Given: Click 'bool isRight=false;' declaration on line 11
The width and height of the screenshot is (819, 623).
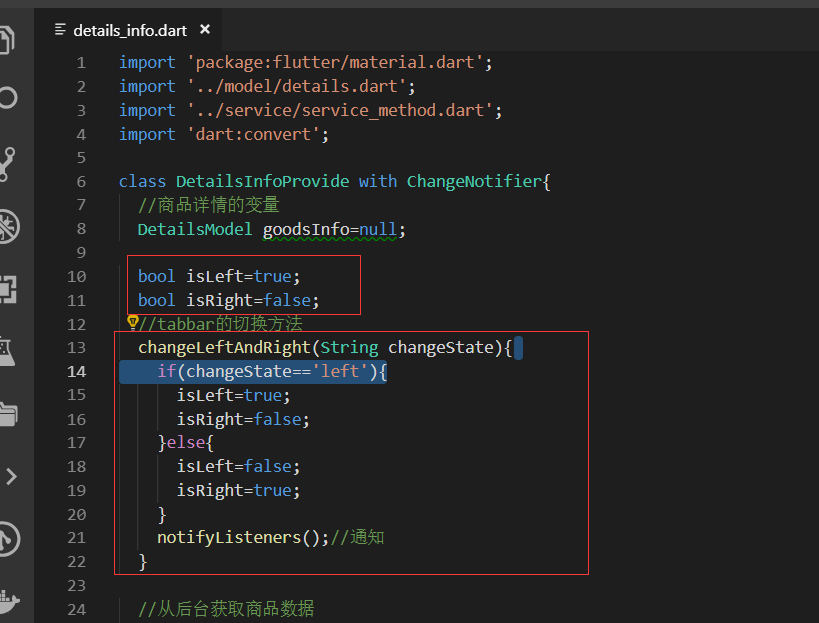Looking at the screenshot, I should (x=229, y=300).
